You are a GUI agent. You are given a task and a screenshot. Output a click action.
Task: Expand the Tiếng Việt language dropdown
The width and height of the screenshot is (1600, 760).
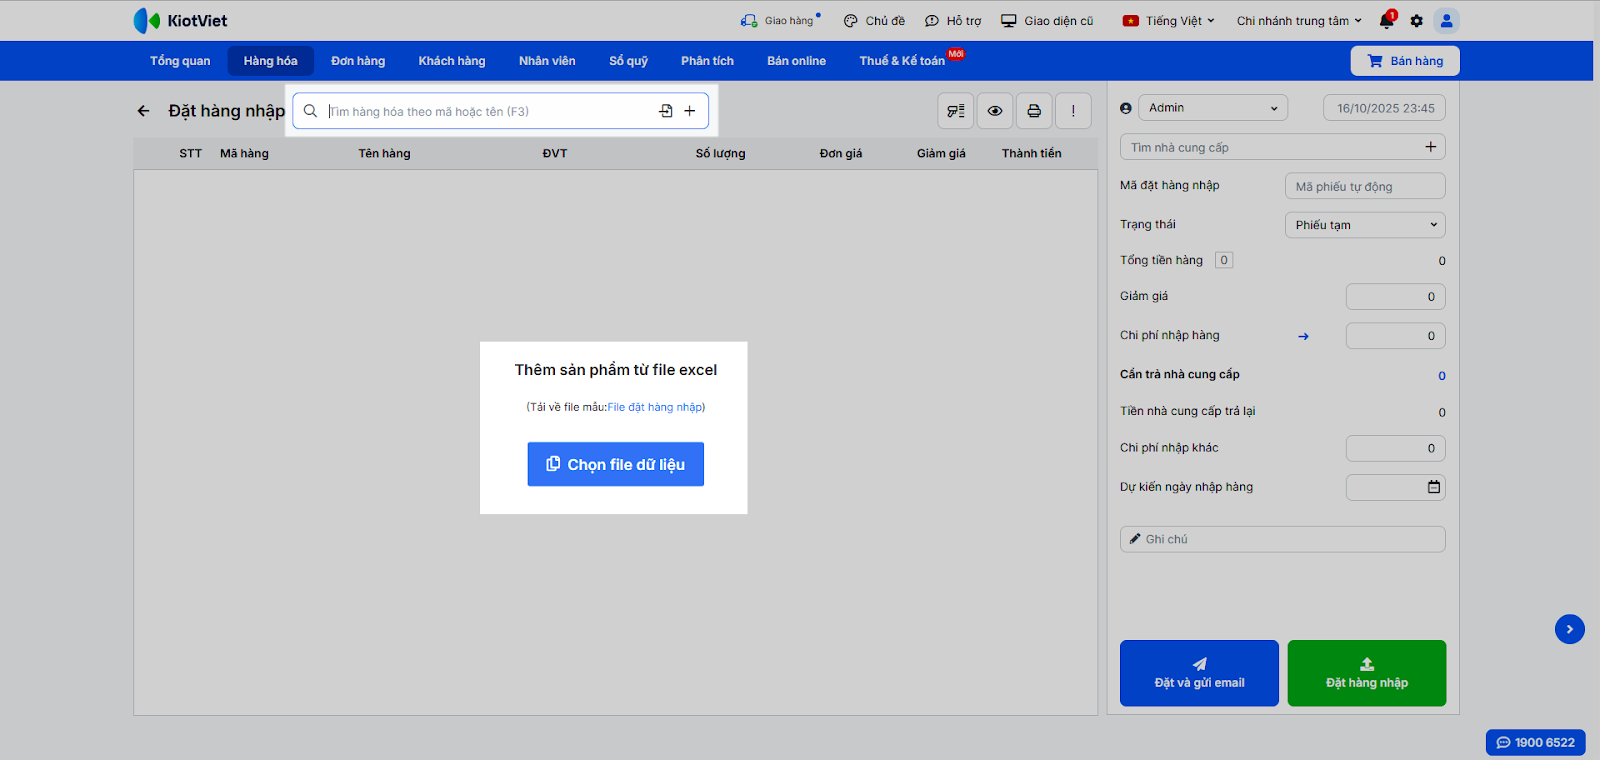pos(1169,21)
